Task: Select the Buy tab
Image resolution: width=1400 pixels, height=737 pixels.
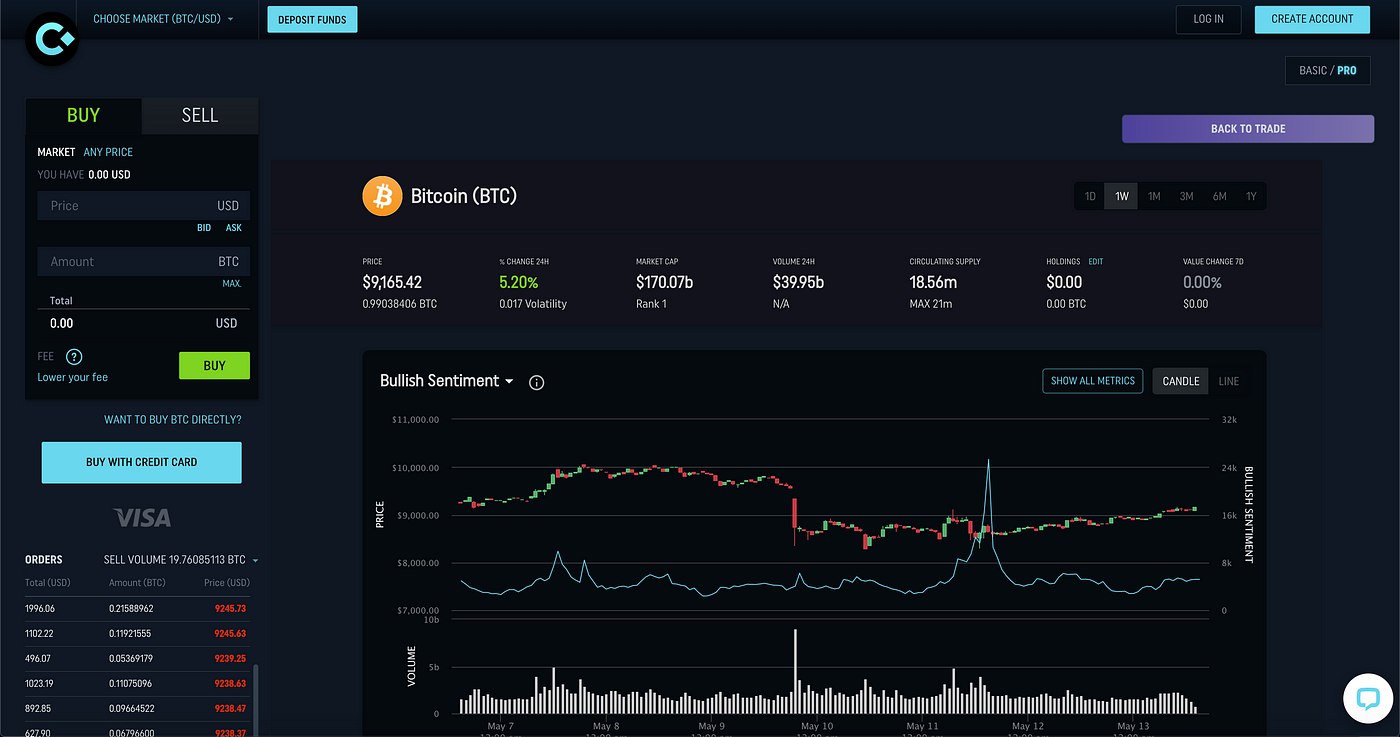Action: tap(83, 115)
